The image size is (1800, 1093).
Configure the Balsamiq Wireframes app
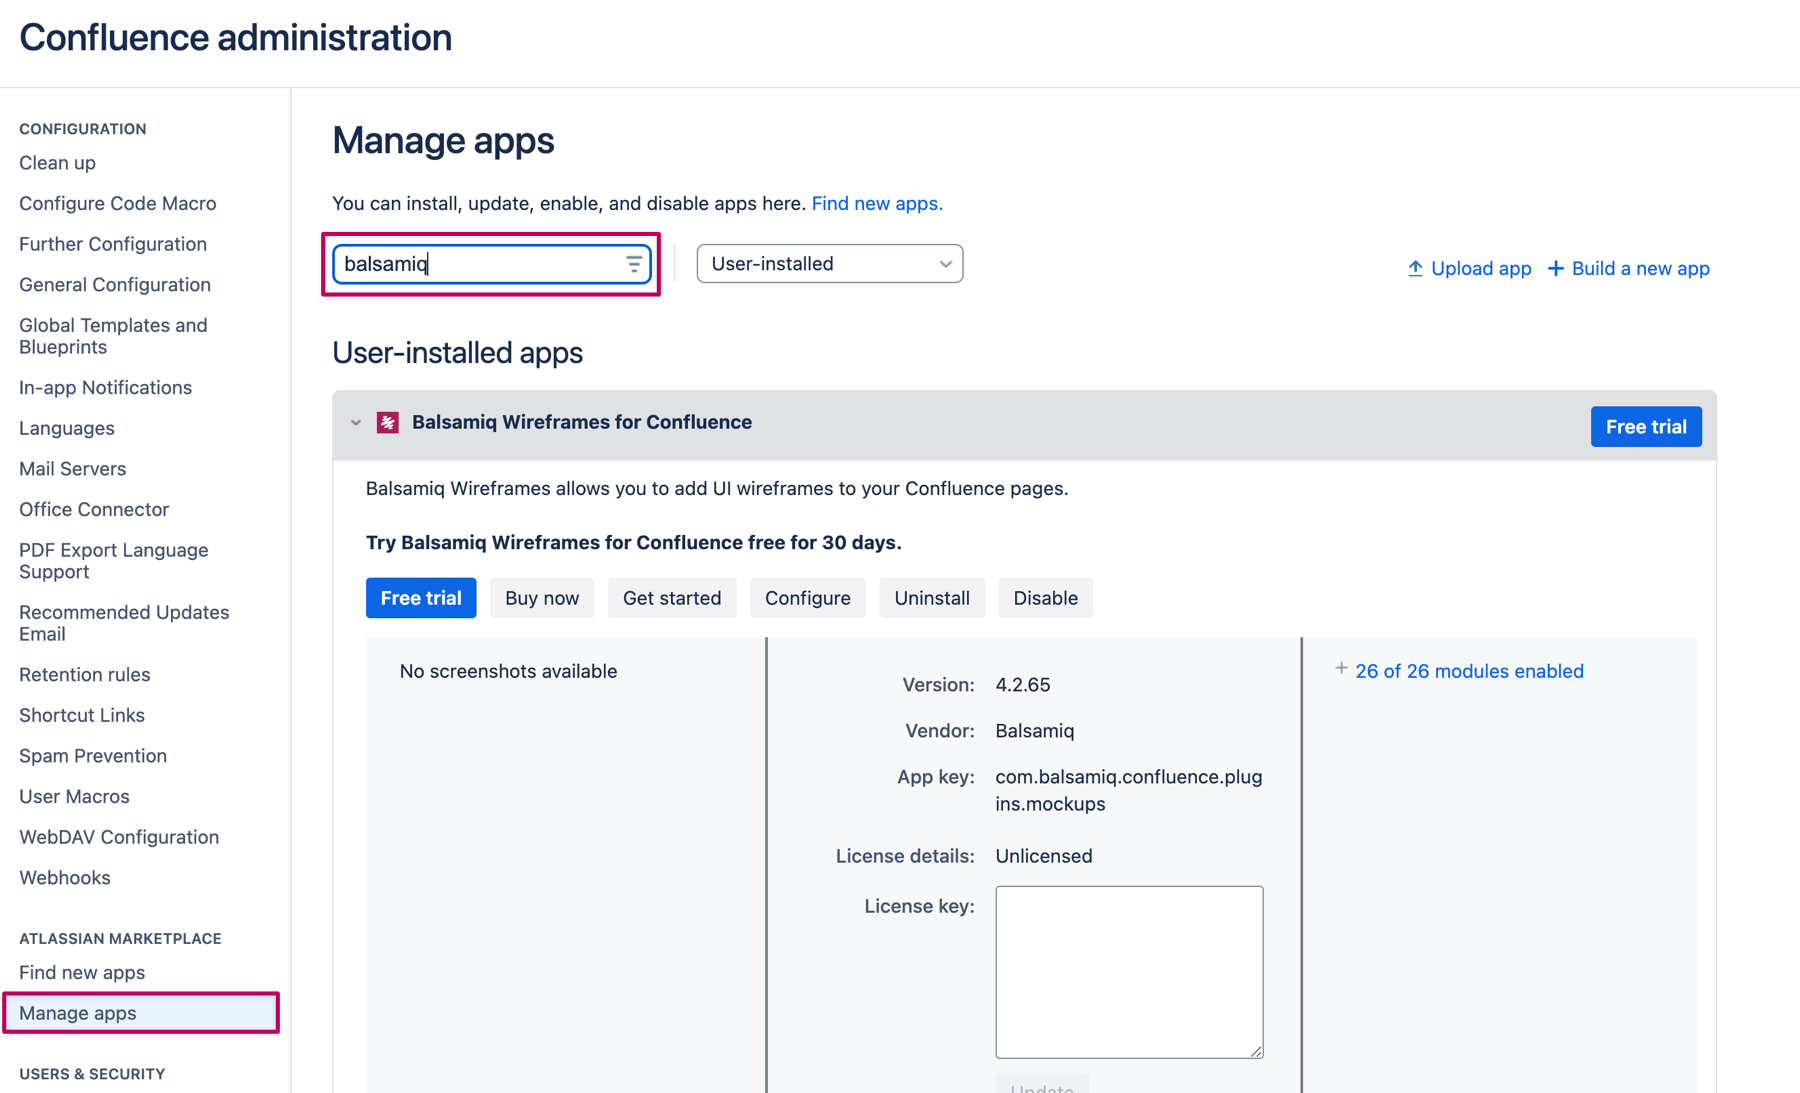tap(807, 598)
